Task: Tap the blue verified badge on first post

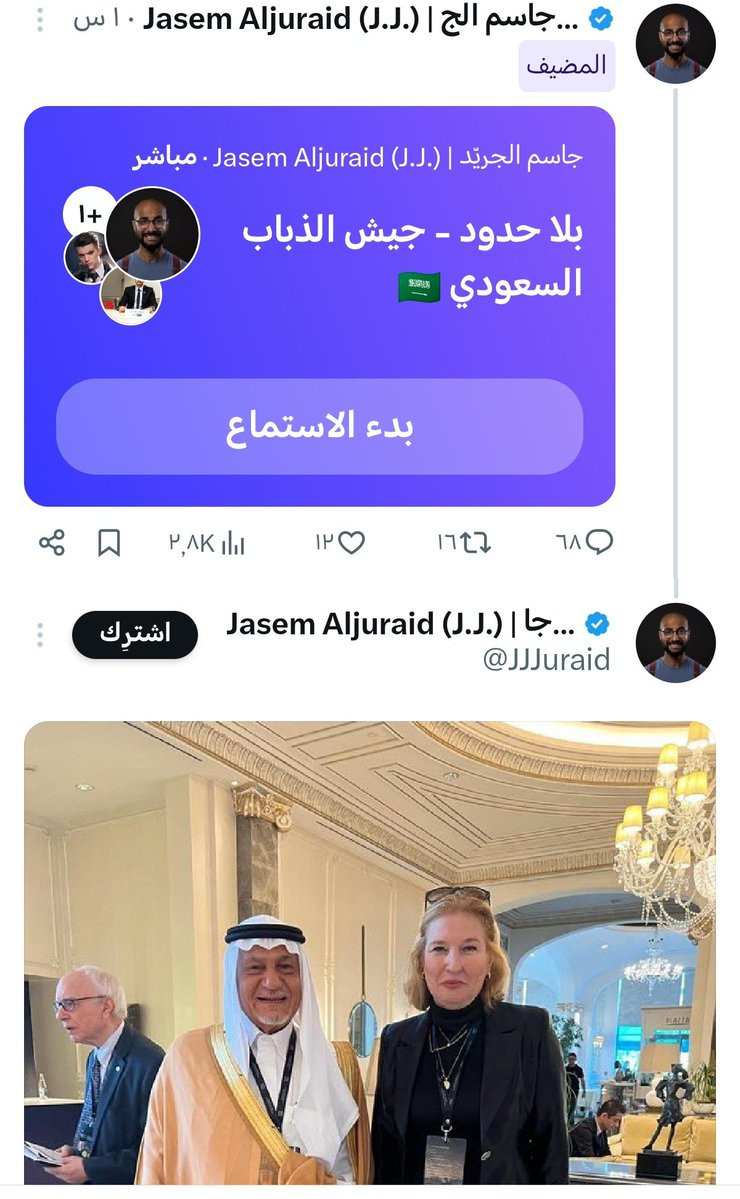Action: pos(601,19)
